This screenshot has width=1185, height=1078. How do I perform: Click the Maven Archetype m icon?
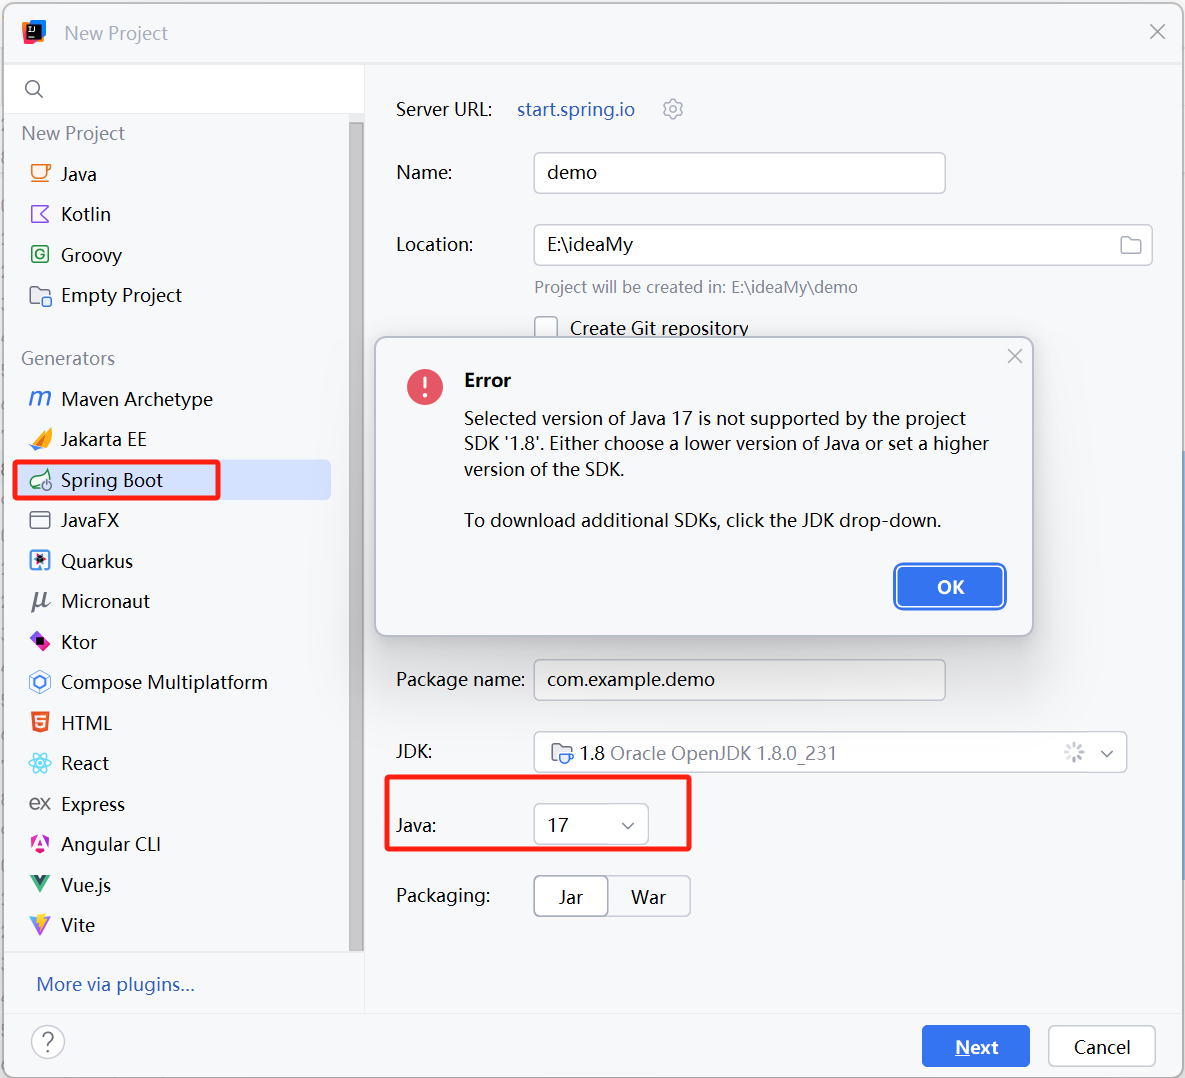(40, 398)
